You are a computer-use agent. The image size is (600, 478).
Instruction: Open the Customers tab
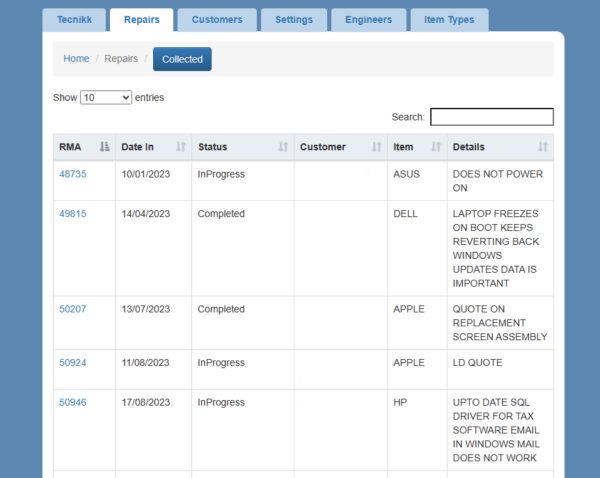pyautogui.click(x=217, y=20)
